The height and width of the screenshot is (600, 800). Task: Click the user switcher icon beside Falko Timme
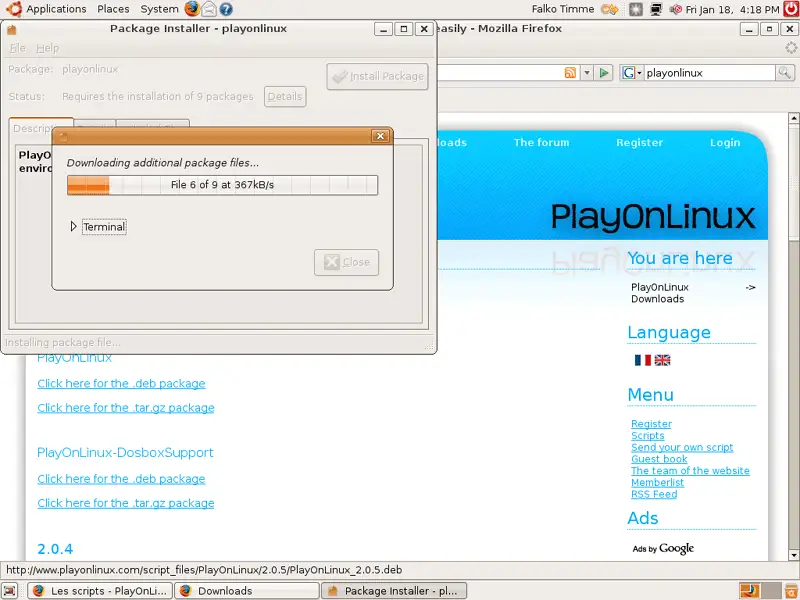tap(609, 9)
